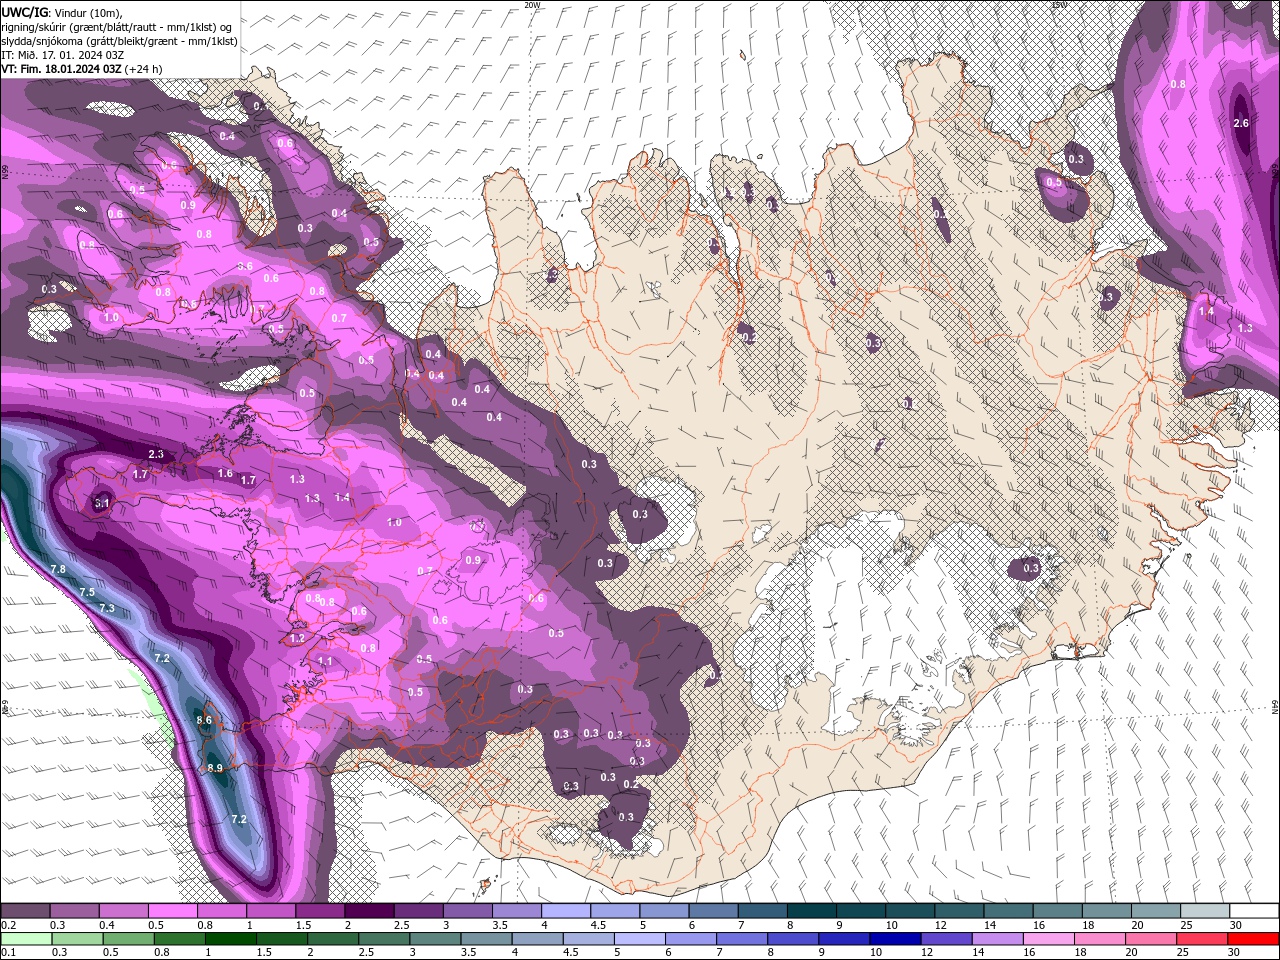Click the 'slydda/snjókoma (grátt/bleikt/grænt - mm/1klst)' line

[x=120, y=41]
